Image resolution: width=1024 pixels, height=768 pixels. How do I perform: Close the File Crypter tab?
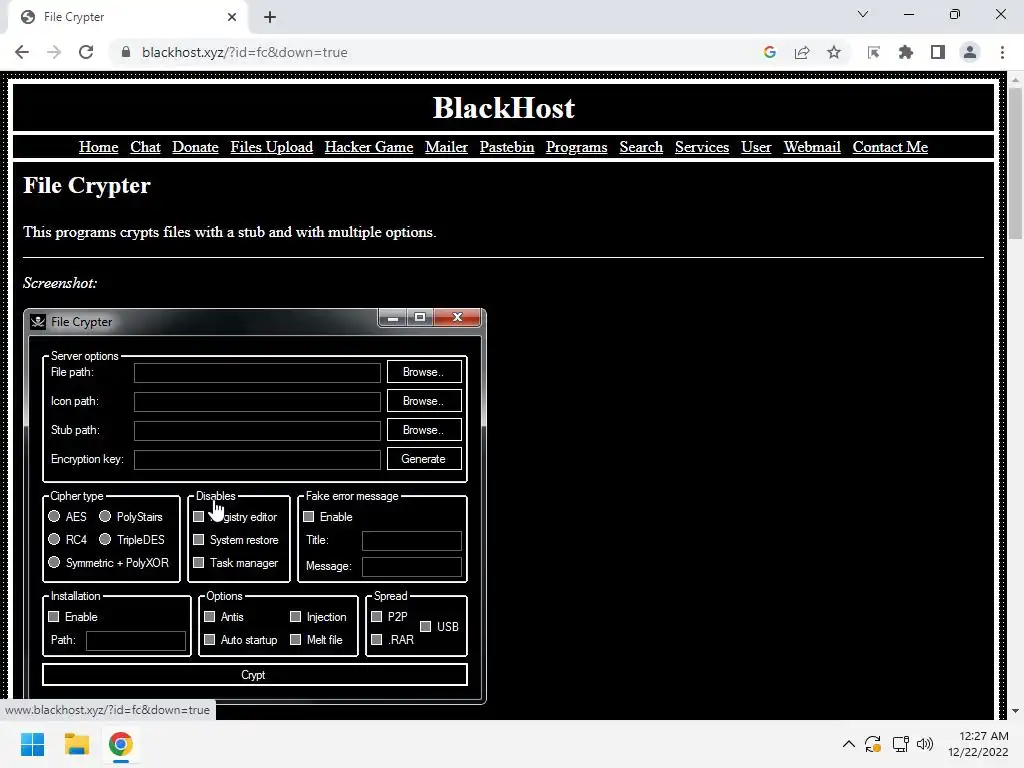[232, 17]
